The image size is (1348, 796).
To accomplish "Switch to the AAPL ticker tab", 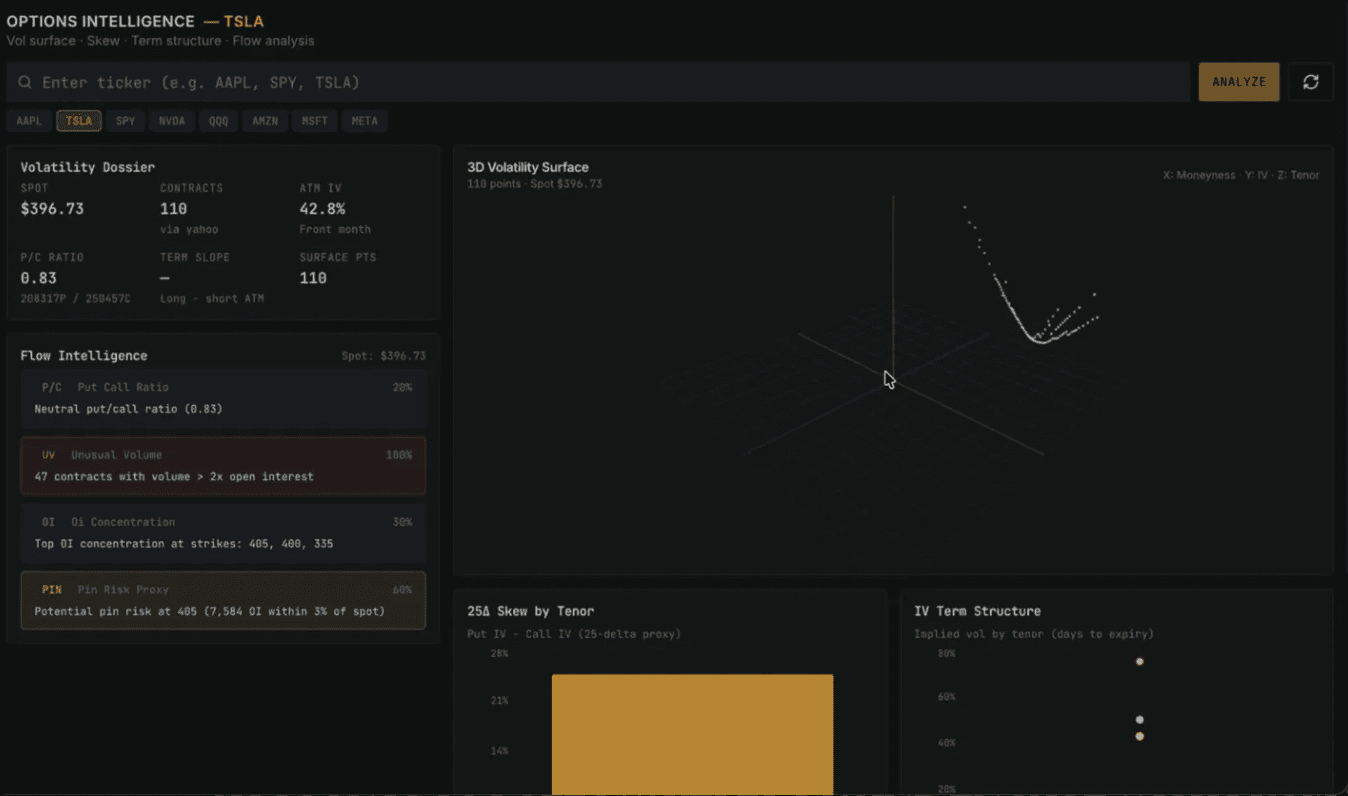I will tap(28, 120).
